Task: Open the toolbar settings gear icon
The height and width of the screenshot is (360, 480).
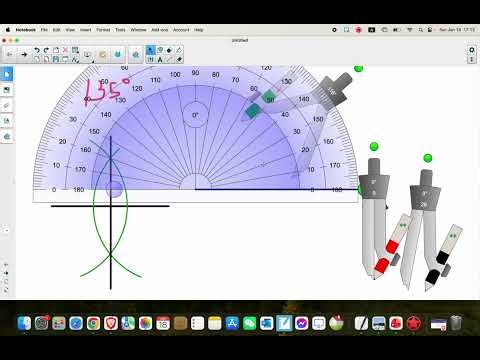Action: (x=472, y=50)
